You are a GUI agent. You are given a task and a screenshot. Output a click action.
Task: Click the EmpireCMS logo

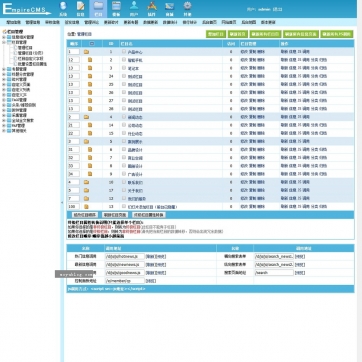coord(27,9)
